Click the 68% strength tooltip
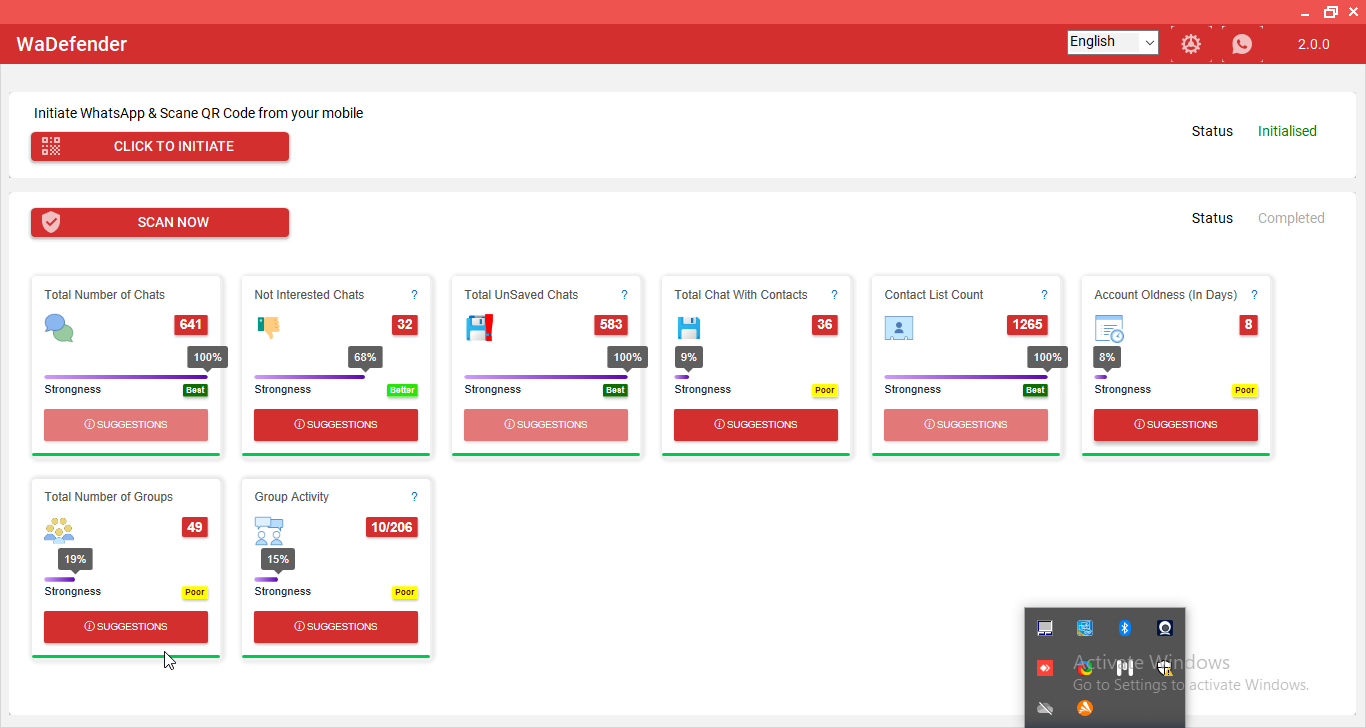Screen dimensions: 1366x728 click(x=365, y=357)
